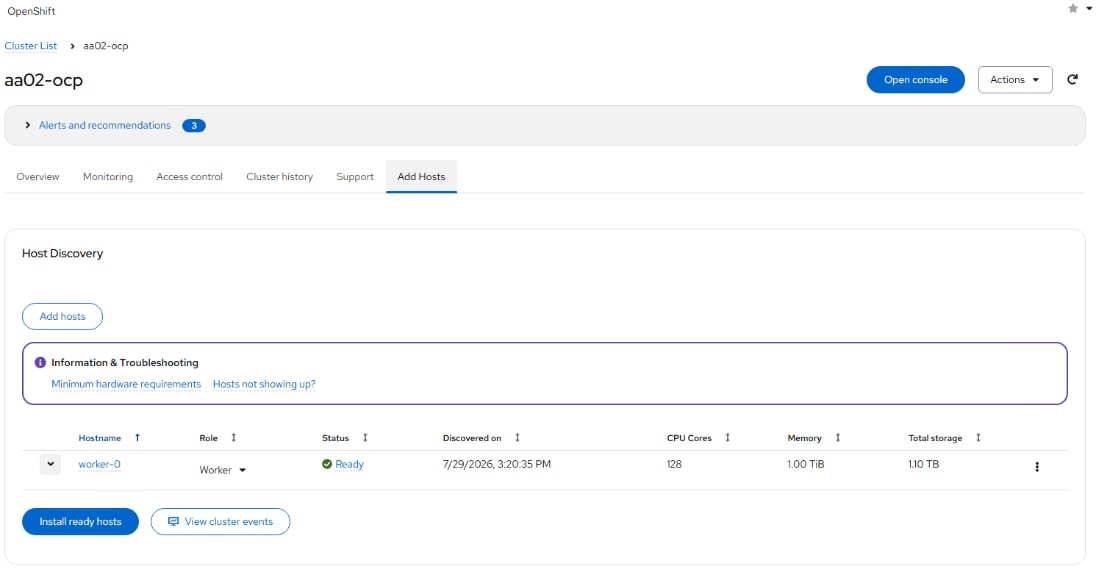Sort by Hostname column arrow
Screen dimensions: 1096x572
pyautogui.click(x=137, y=438)
